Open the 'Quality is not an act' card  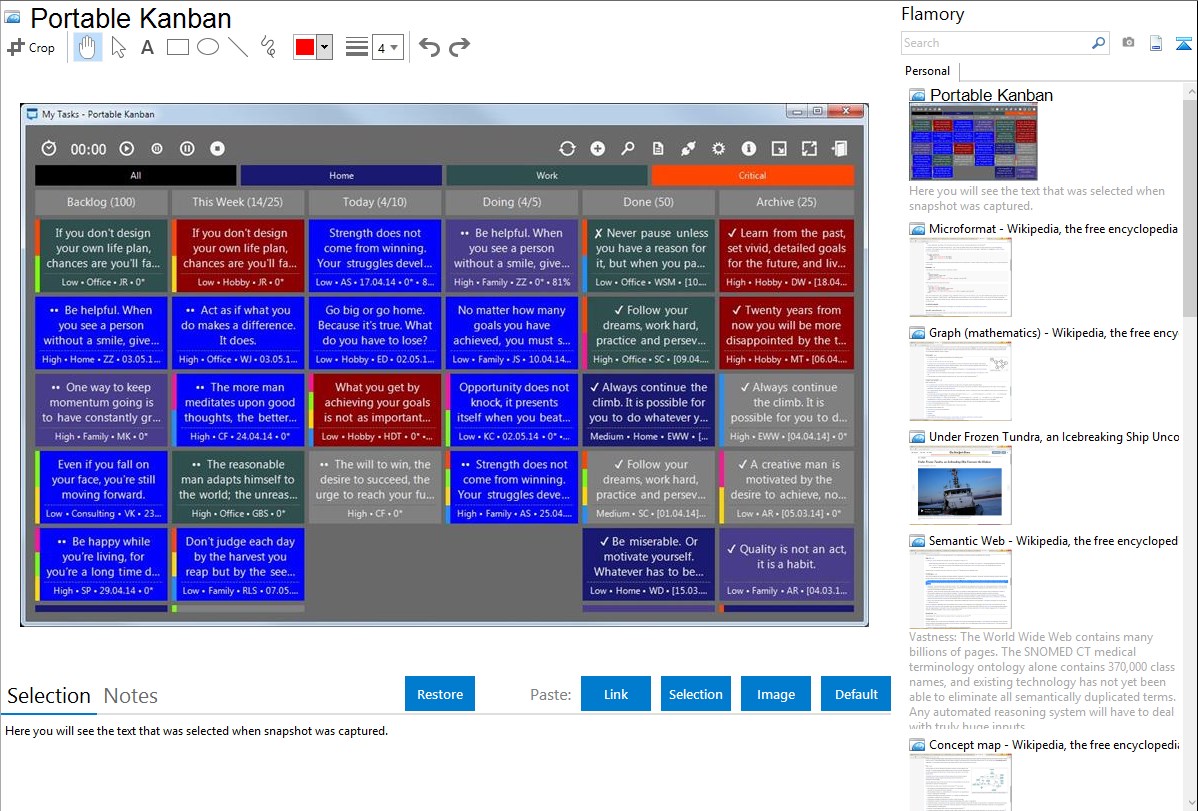click(786, 564)
